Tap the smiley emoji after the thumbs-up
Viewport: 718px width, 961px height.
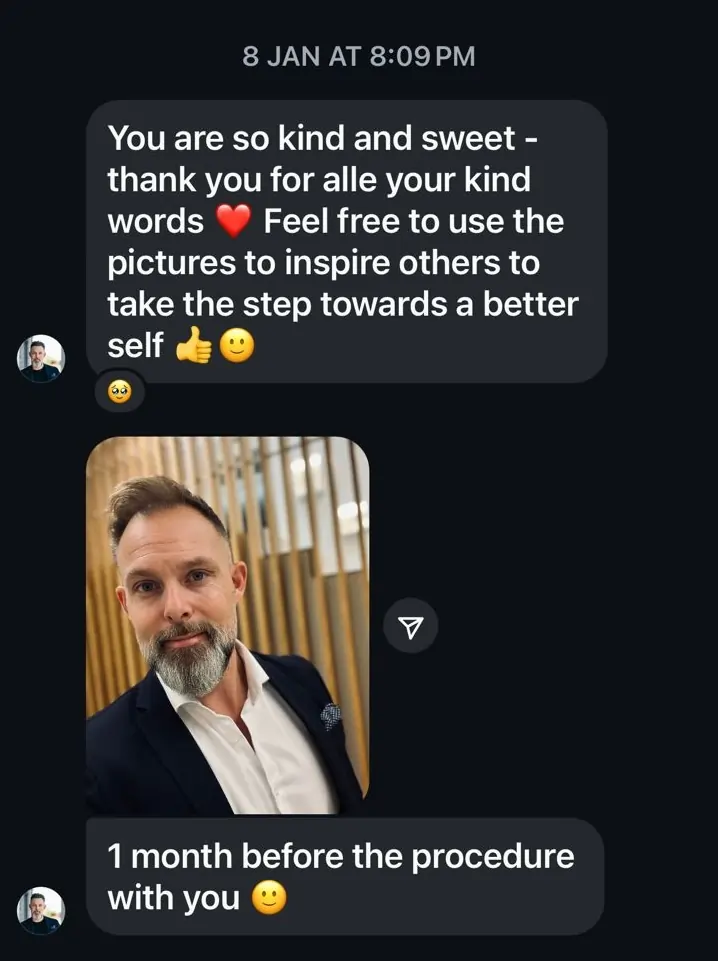(236, 347)
